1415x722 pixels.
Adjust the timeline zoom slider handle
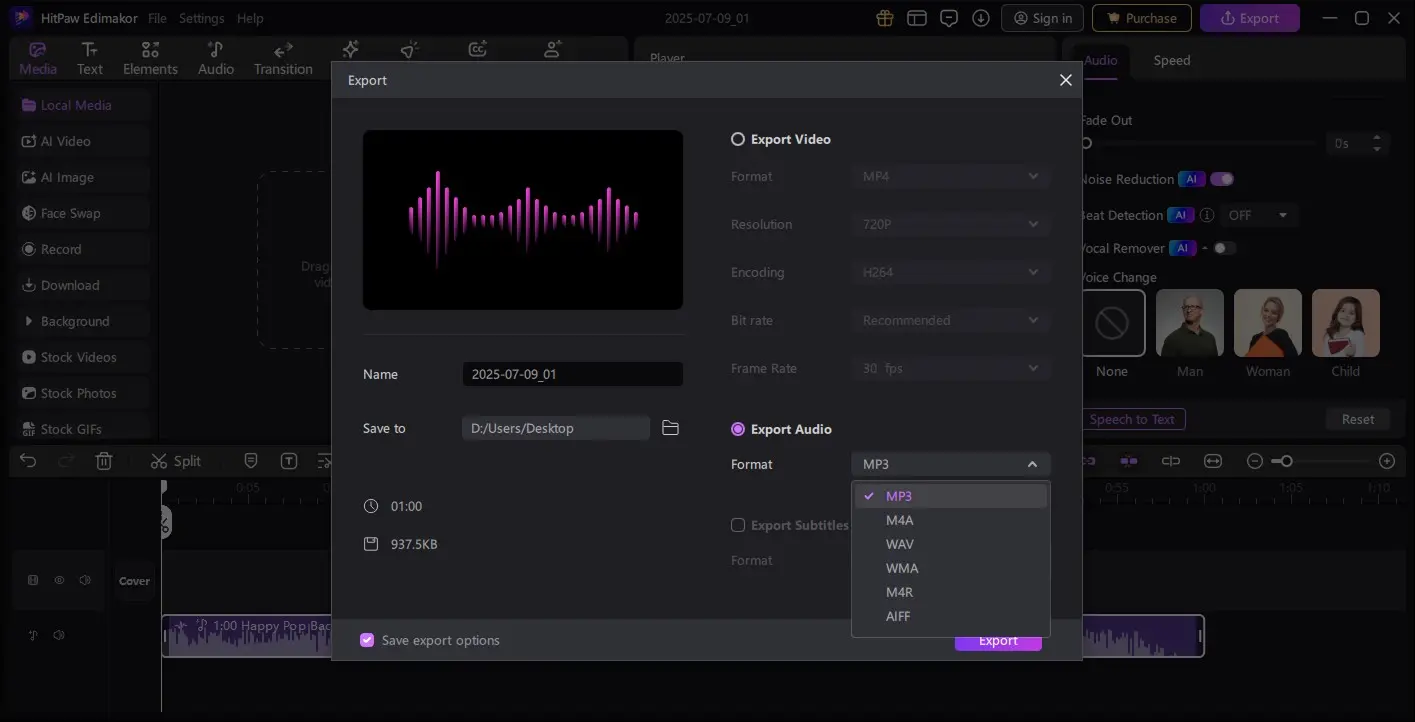pyautogui.click(x=1286, y=461)
